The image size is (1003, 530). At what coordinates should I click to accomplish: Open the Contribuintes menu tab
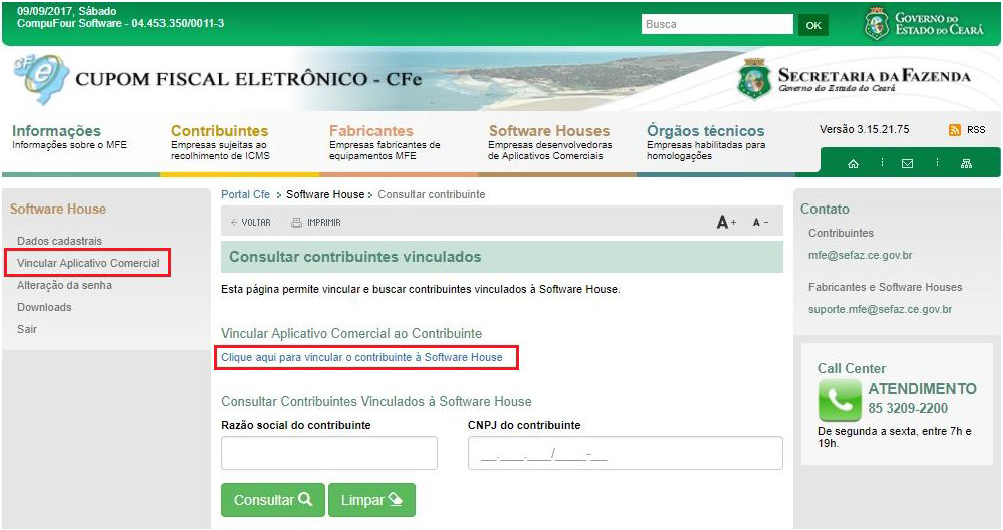click(219, 131)
